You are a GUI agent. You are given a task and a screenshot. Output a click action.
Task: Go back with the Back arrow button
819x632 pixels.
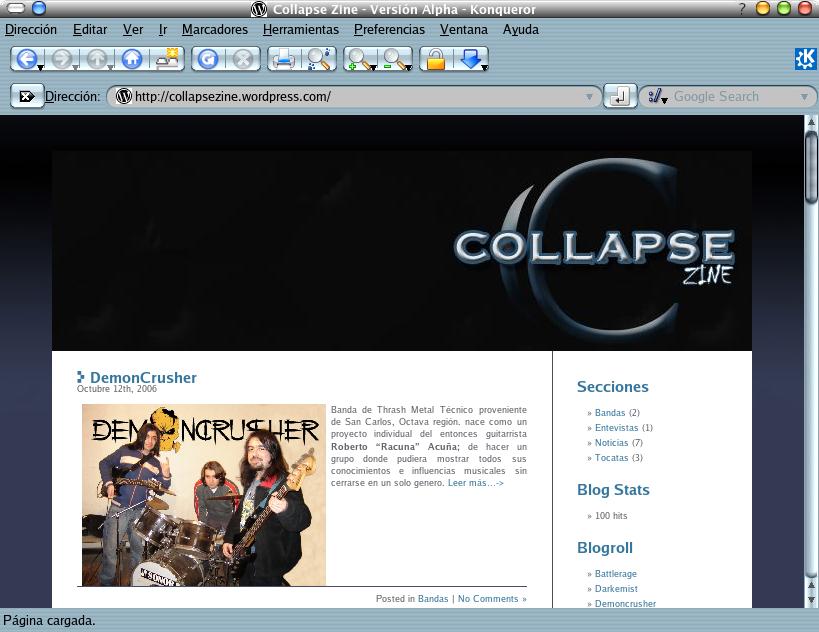pyautogui.click(x=26, y=58)
